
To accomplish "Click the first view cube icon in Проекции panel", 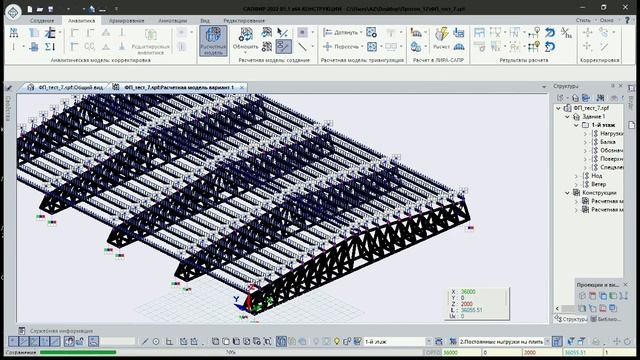I will [582, 296].
